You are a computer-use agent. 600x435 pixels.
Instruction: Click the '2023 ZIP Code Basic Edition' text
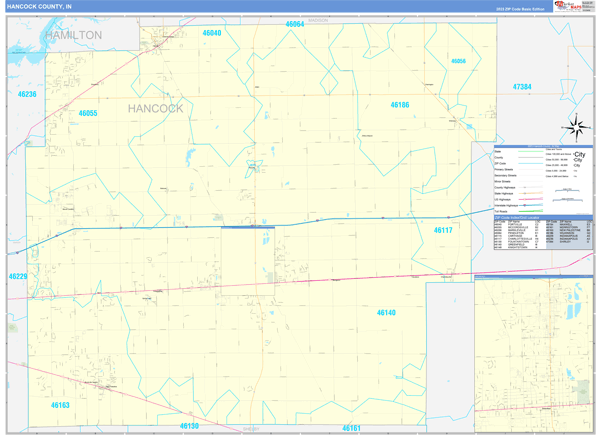pyautogui.click(x=520, y=9)
